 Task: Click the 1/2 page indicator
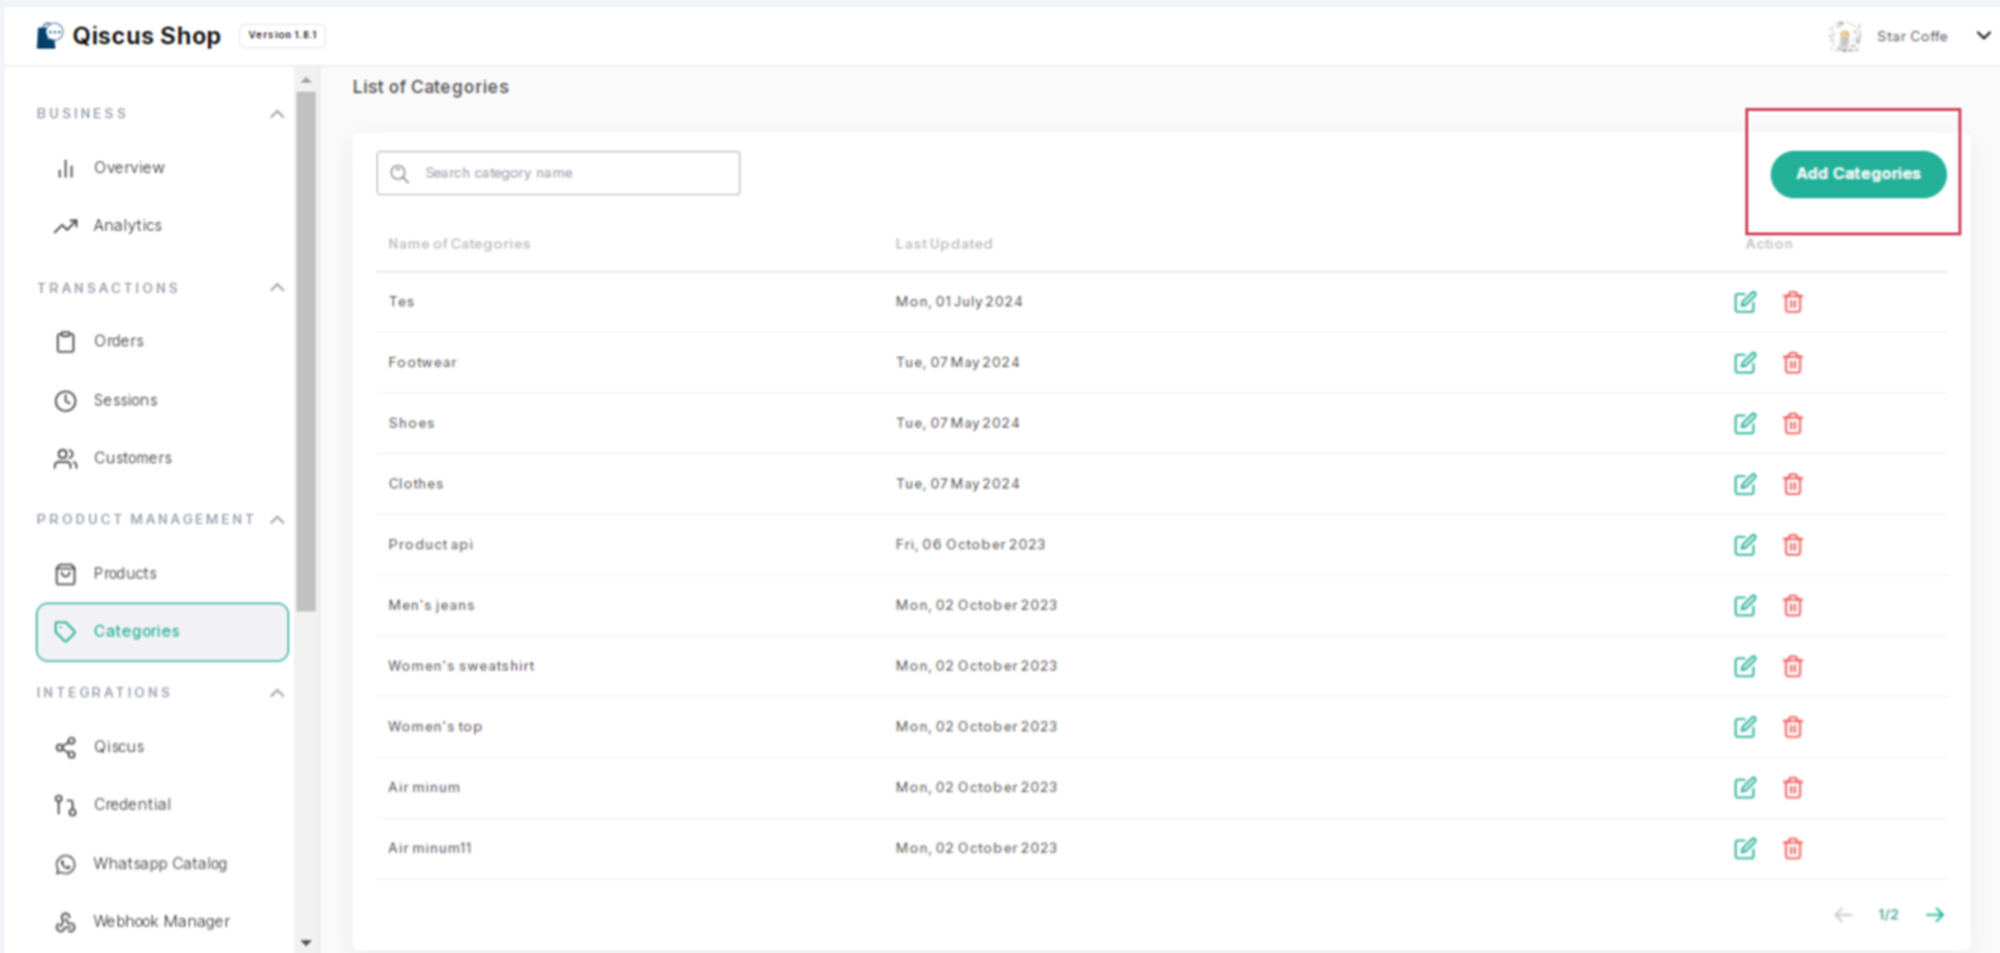pos(1888,915)
